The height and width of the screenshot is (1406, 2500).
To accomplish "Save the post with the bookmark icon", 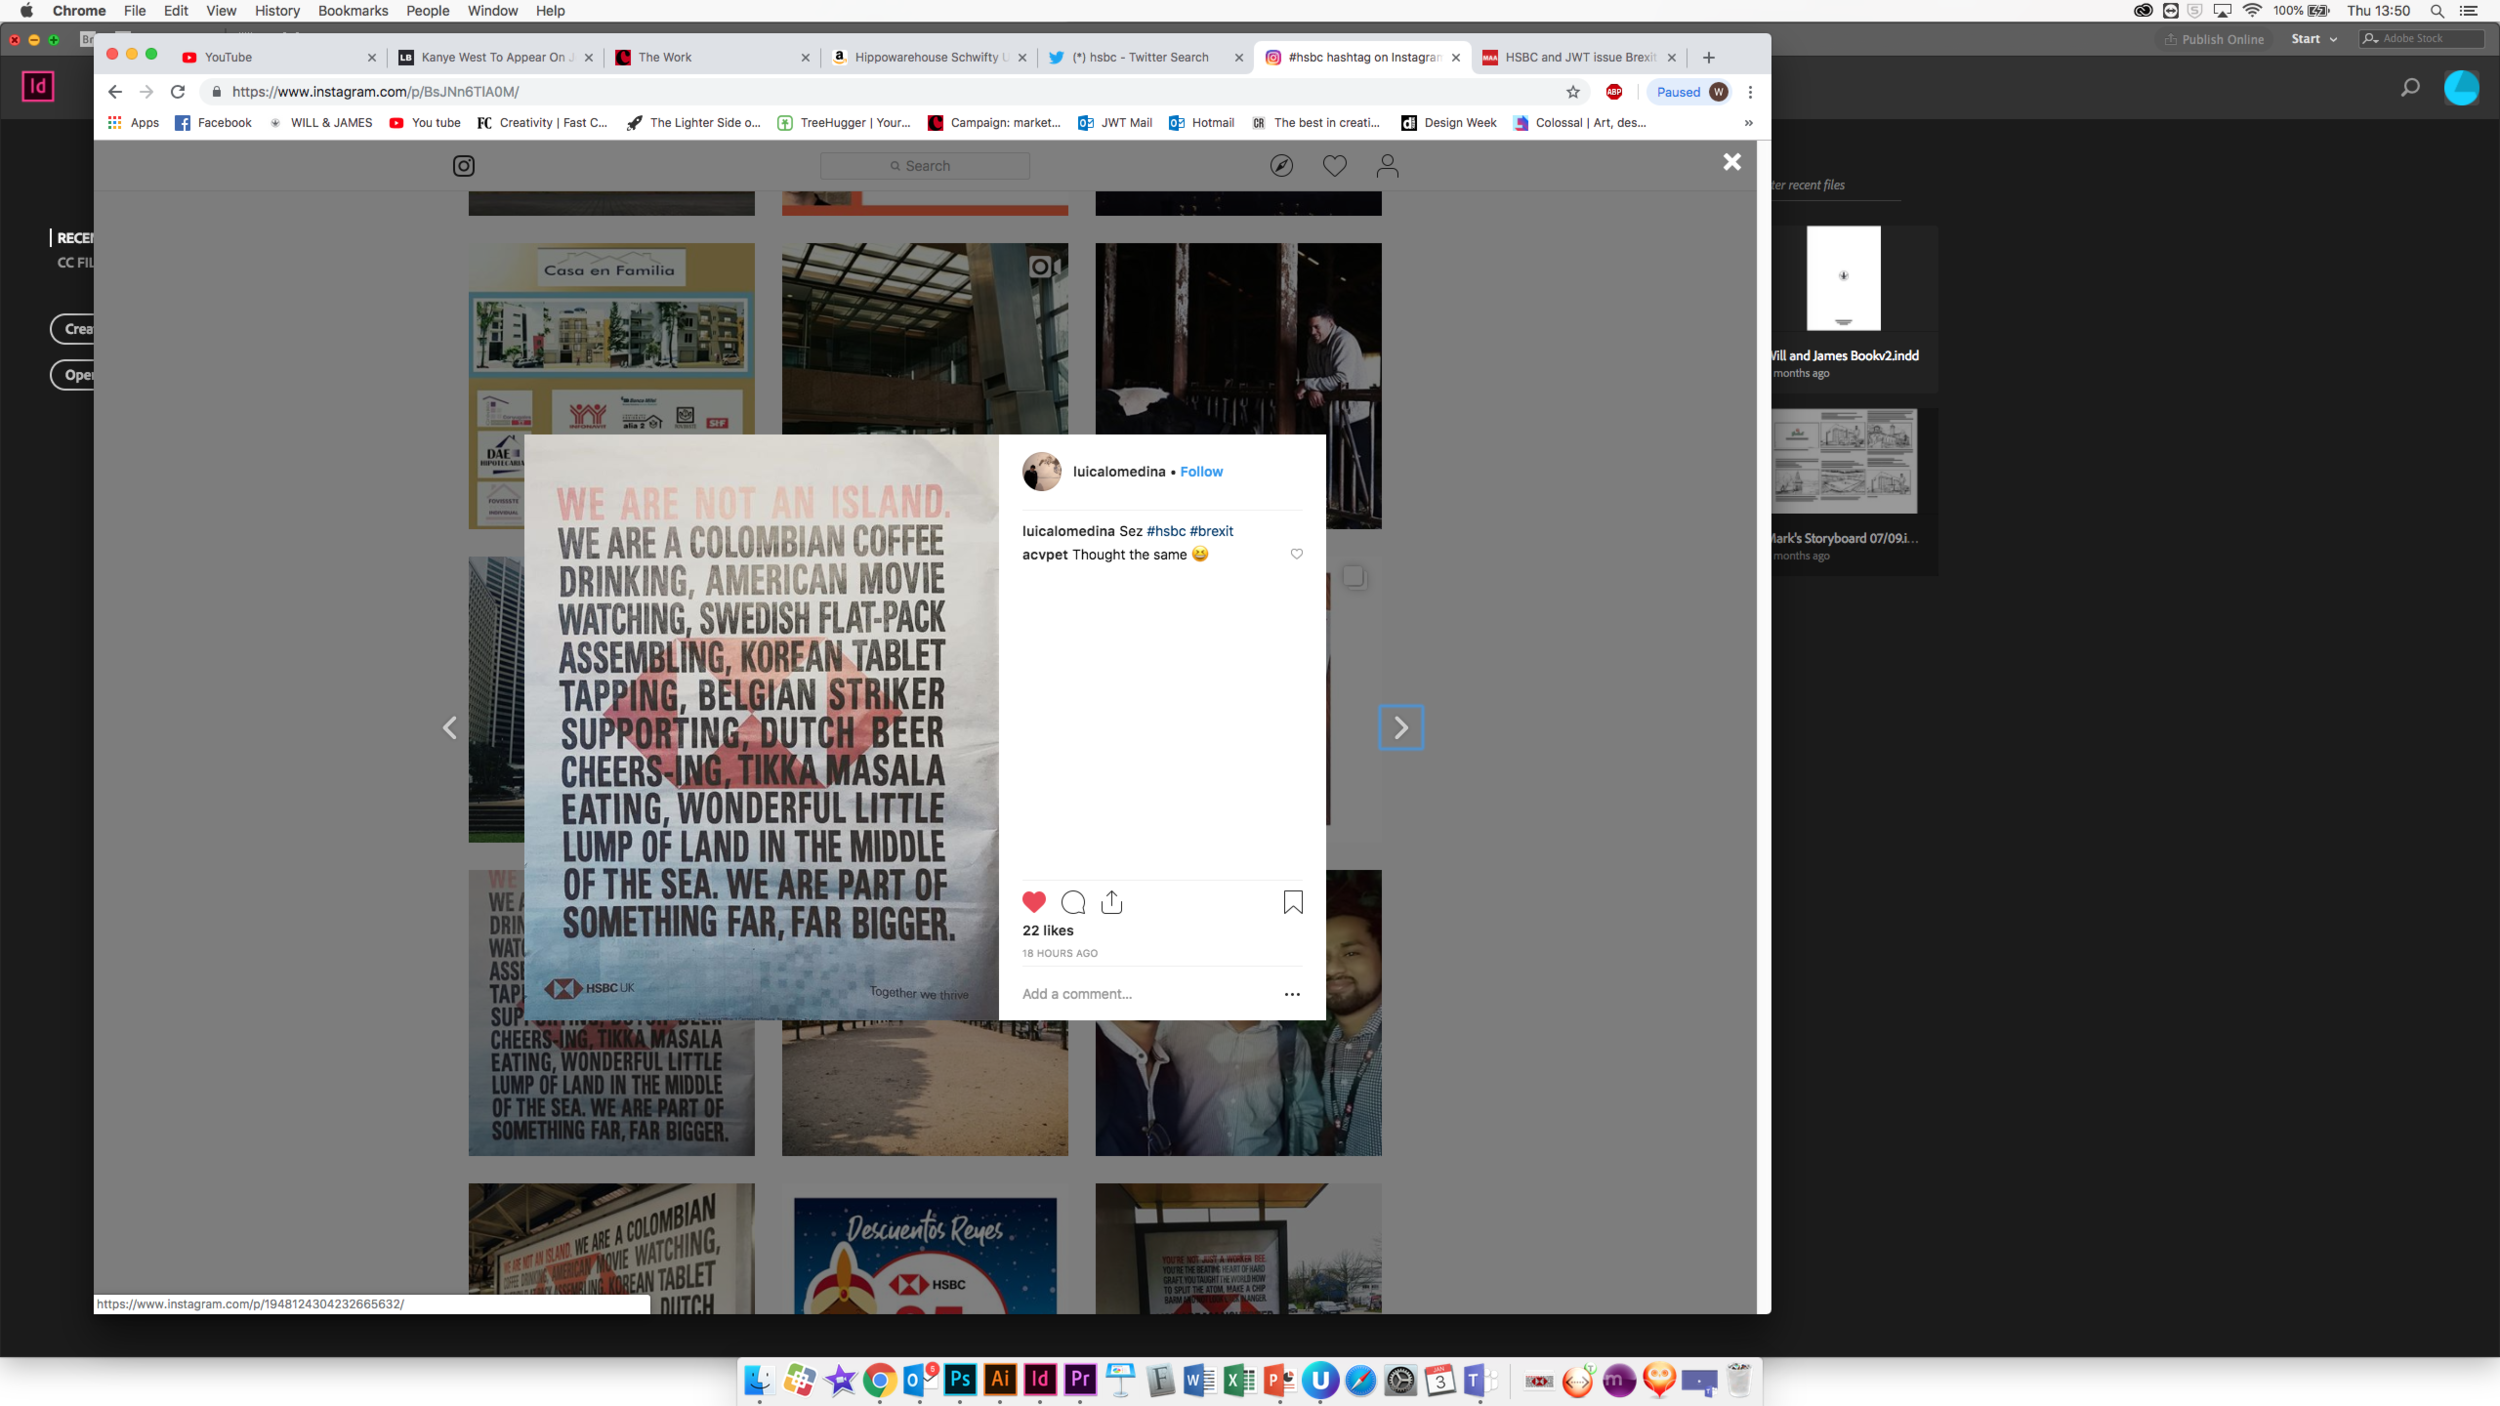I will 1292,902.
